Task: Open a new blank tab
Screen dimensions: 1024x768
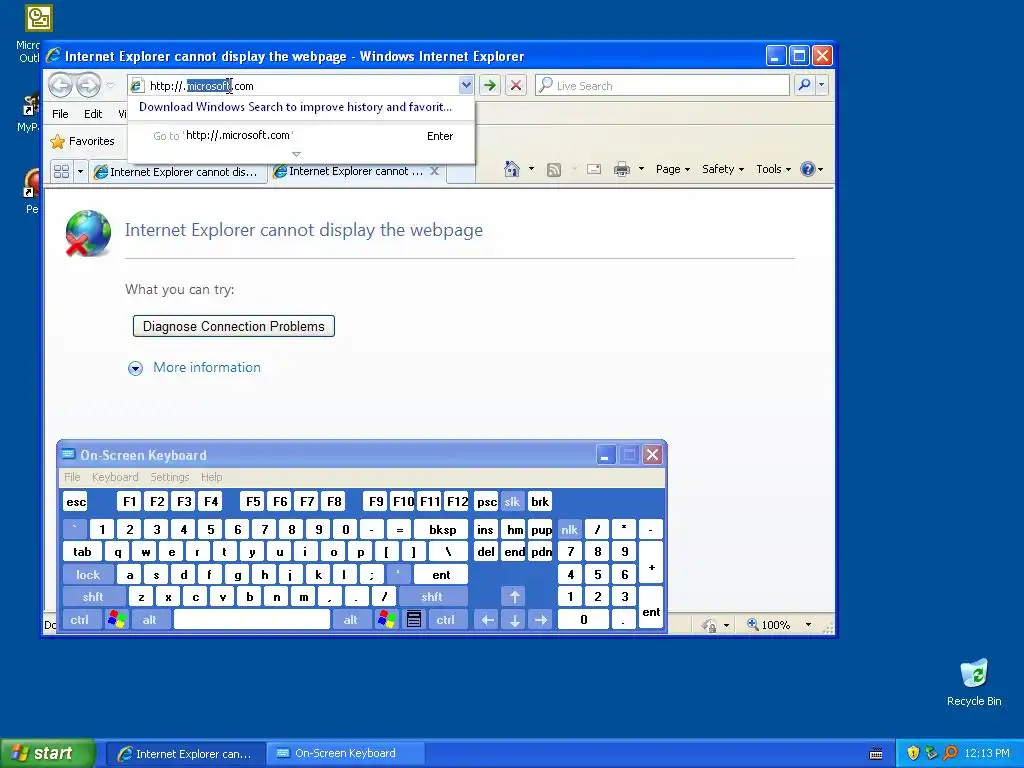Action: click(460, 172)
